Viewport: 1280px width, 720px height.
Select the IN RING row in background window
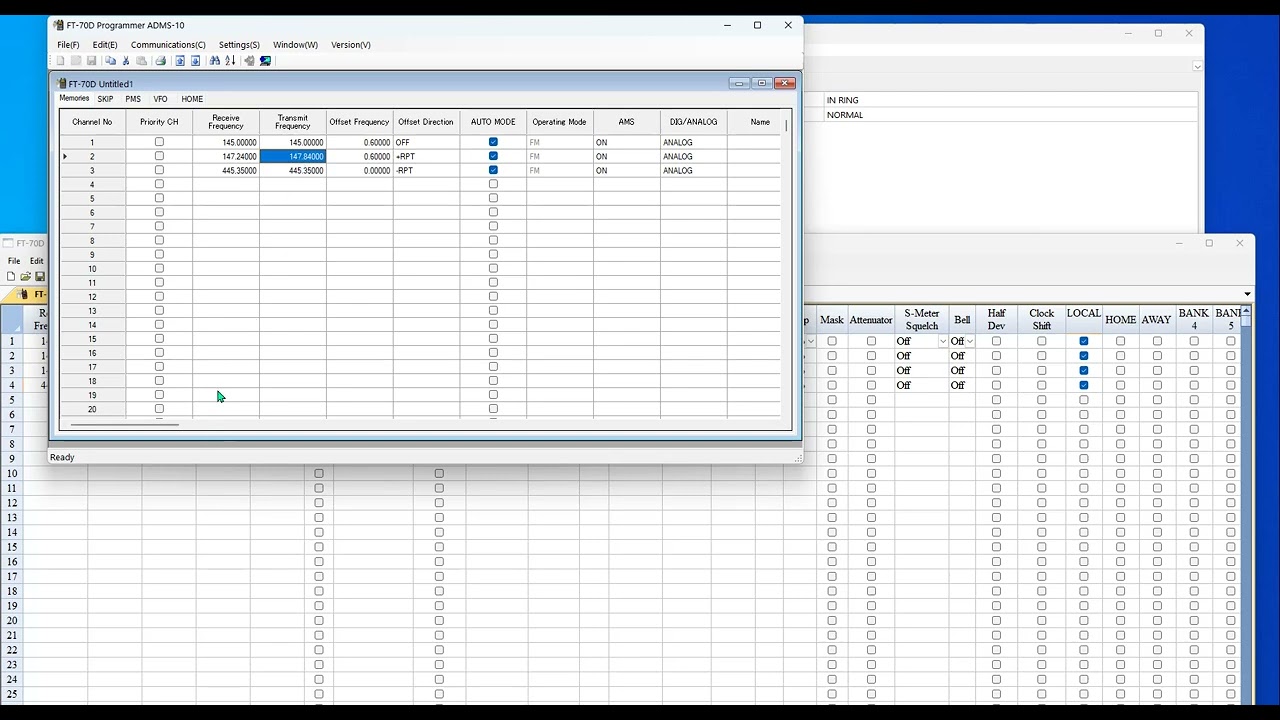pos(1010,100)
